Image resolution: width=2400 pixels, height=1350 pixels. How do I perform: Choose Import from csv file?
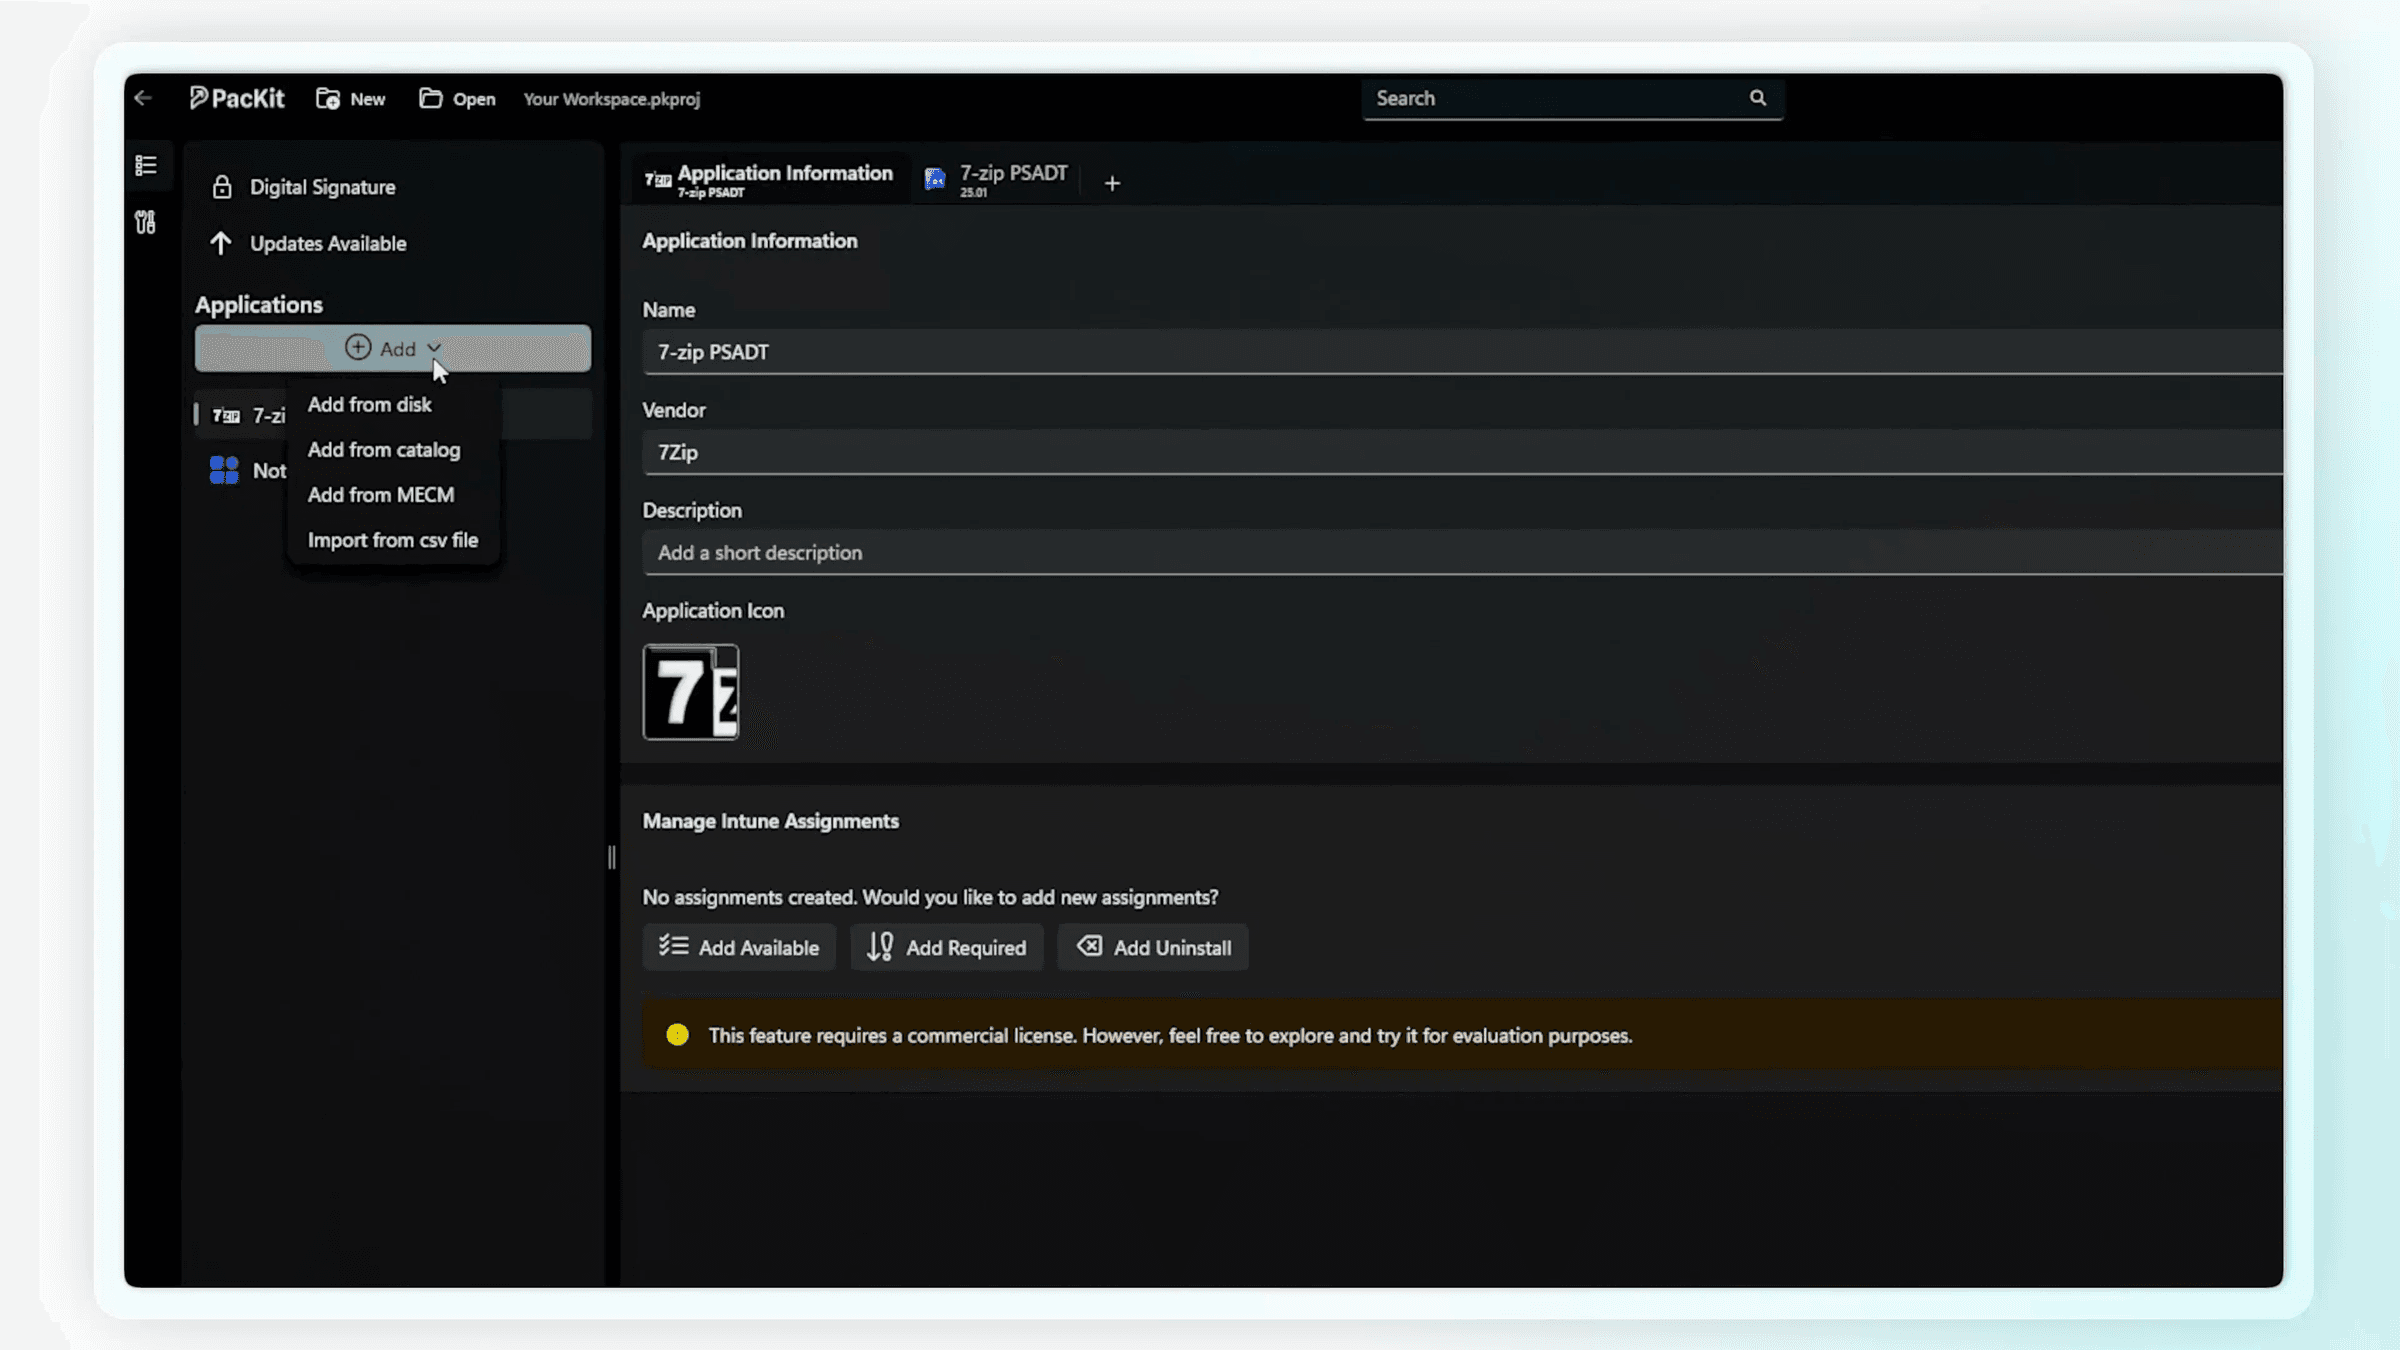click(x=393, y=539)
